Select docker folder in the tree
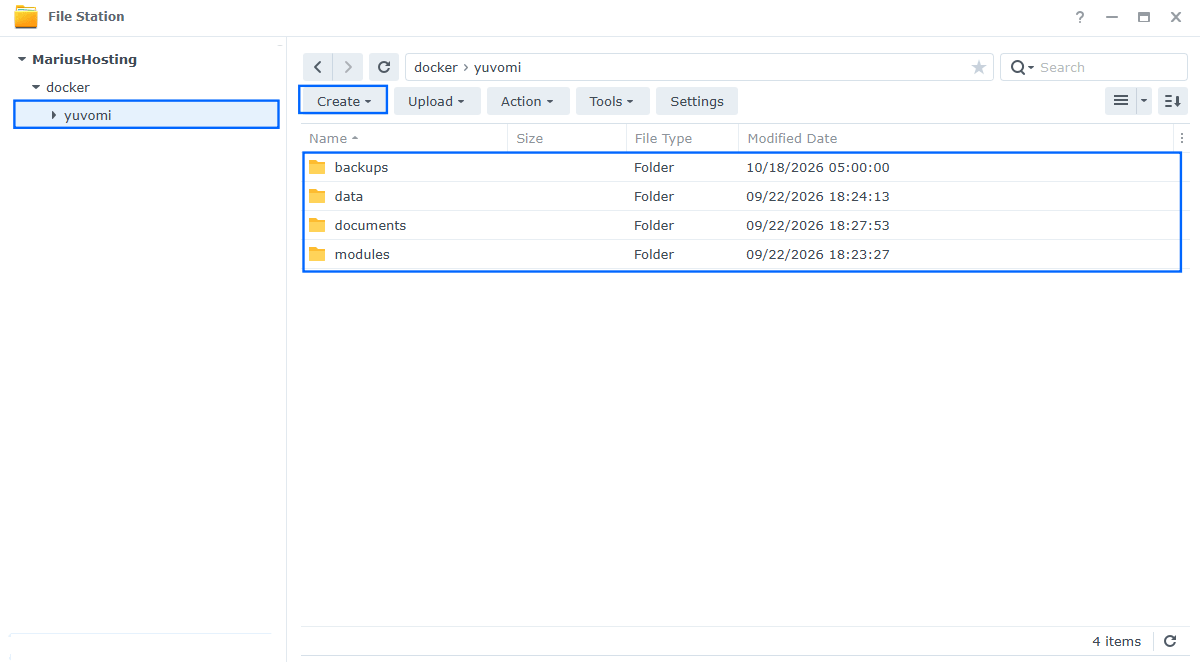 pos(68,88)
